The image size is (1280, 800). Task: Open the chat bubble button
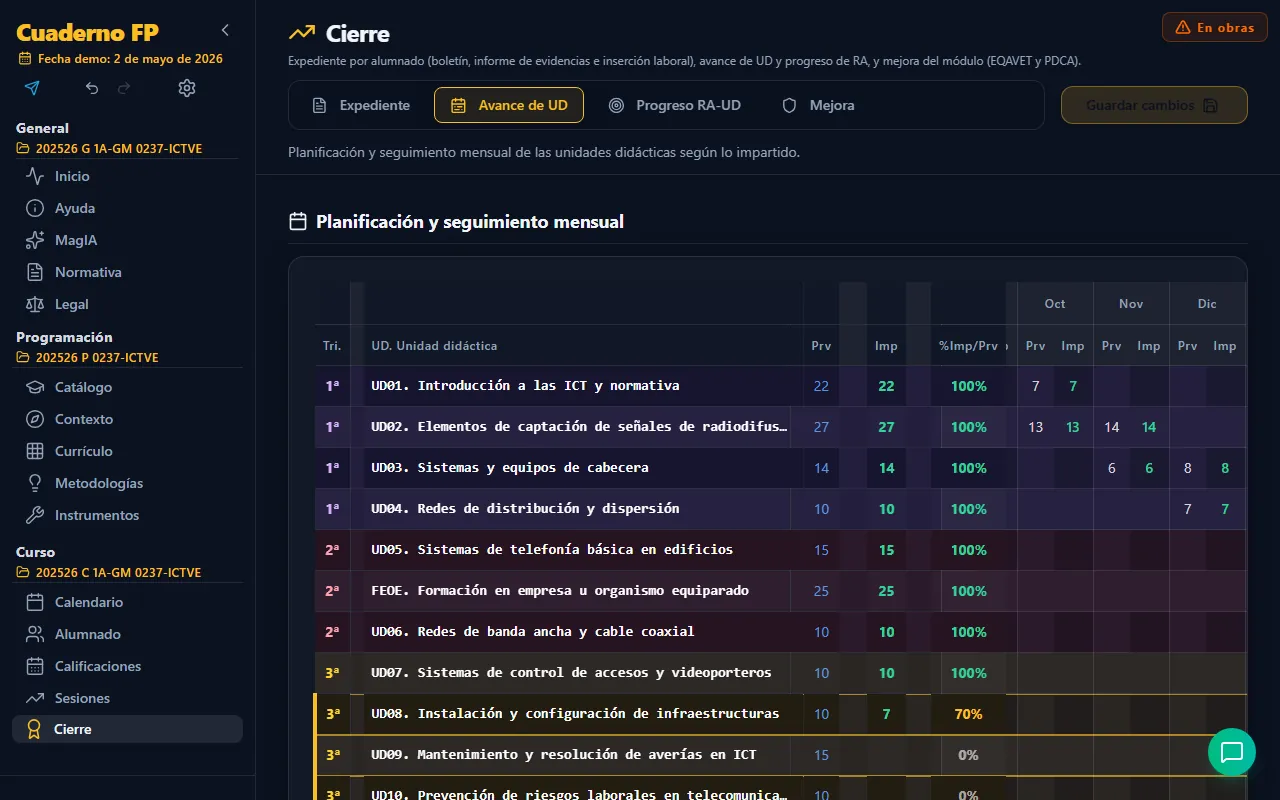1232,752
